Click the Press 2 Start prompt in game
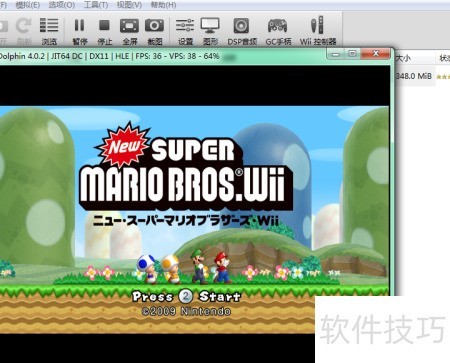This screenshot has width=450, height=363. point(186,296)
